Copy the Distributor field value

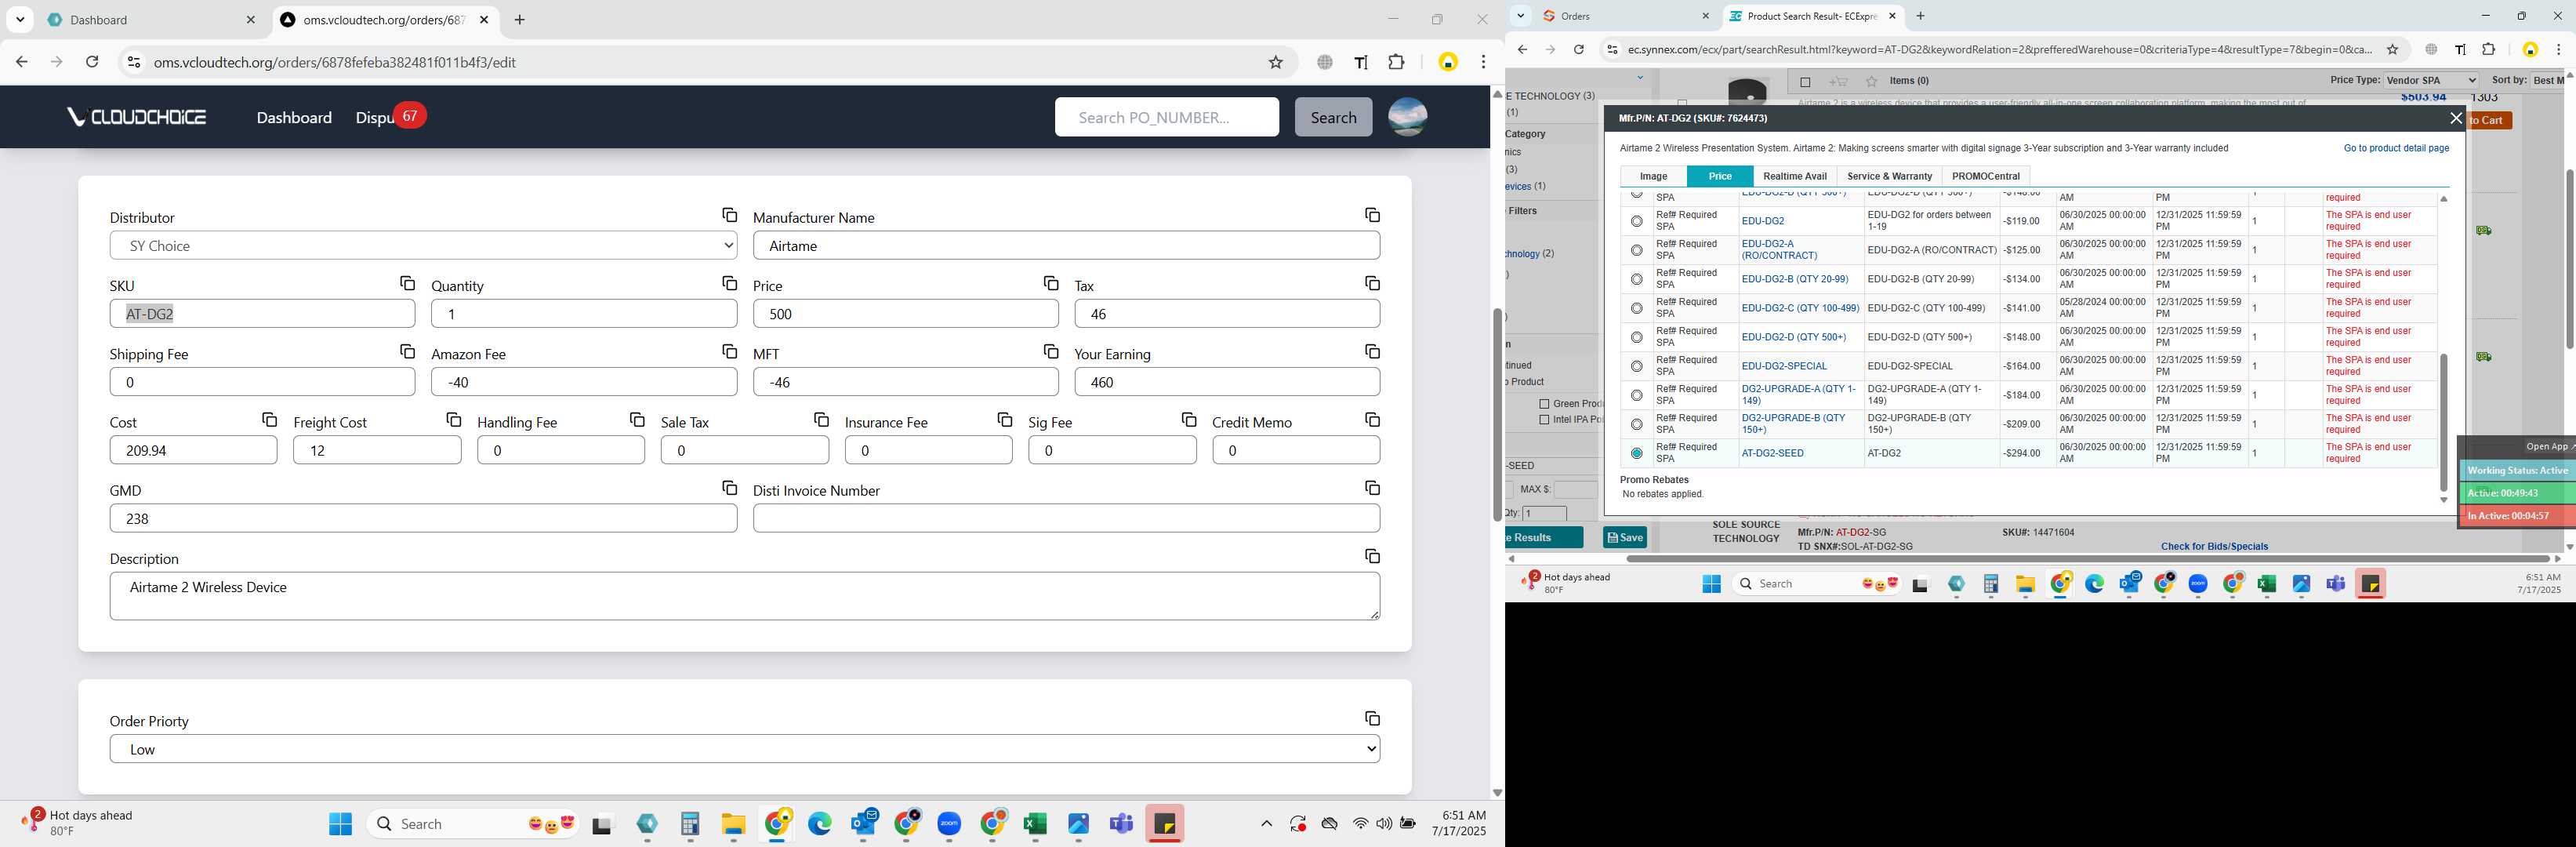[x=729, y=215]
